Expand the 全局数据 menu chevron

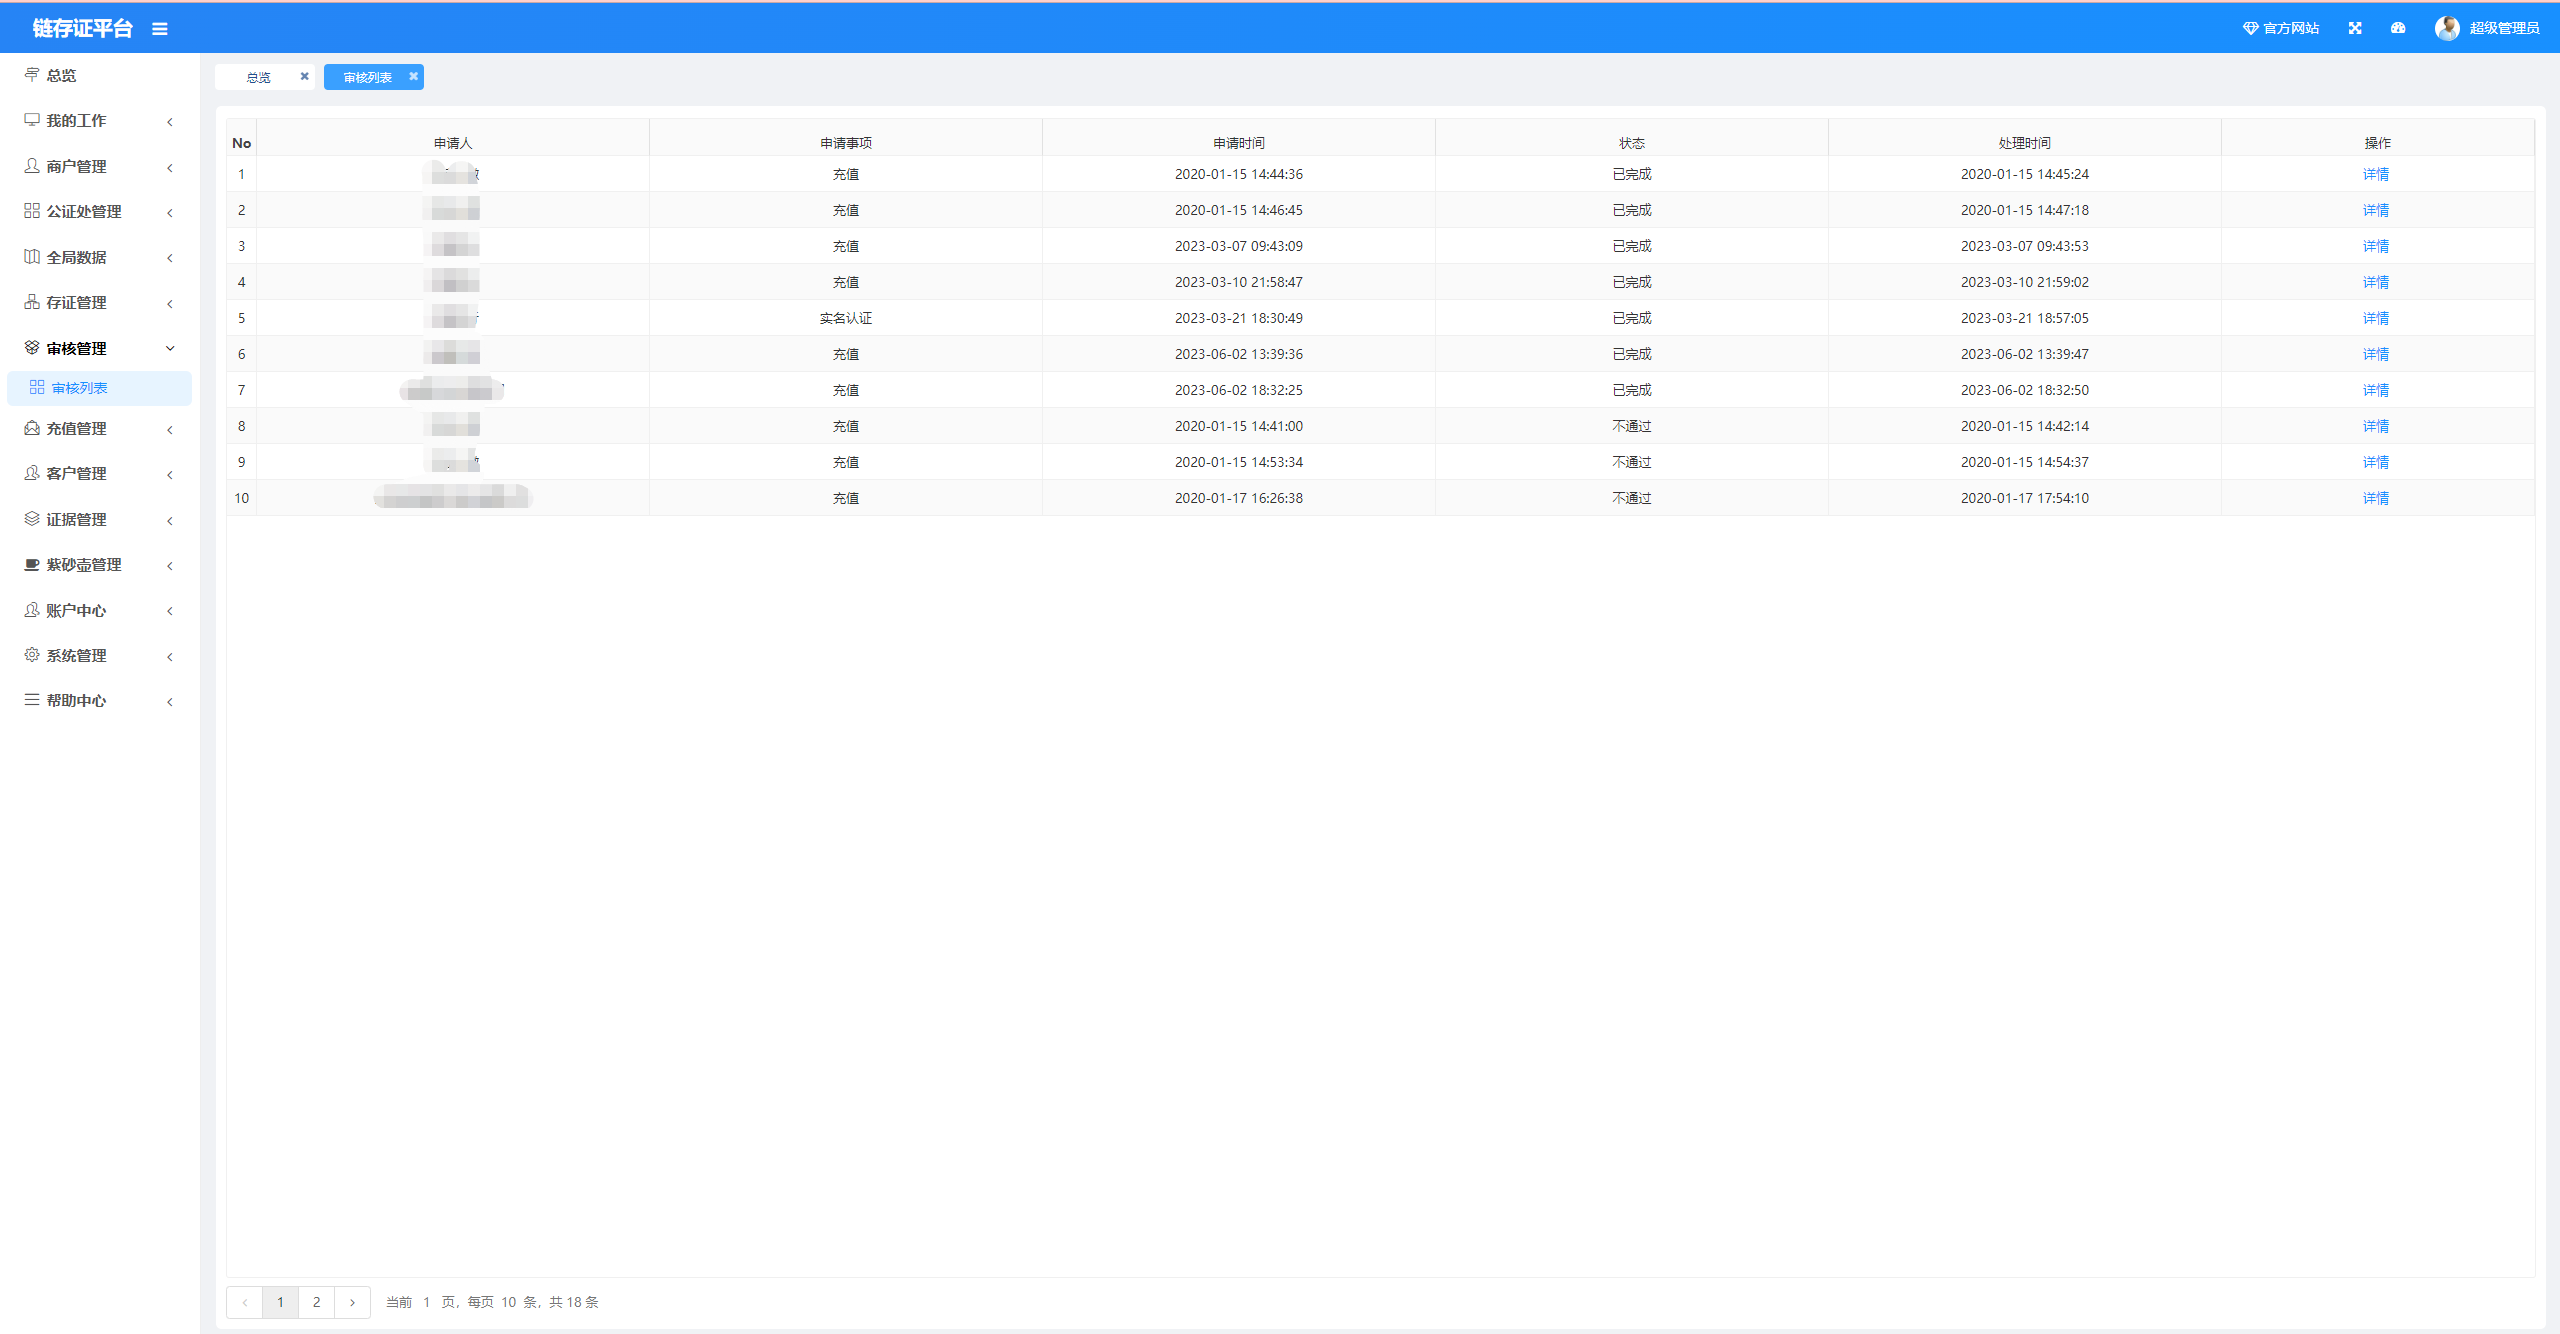pos(170,258)
